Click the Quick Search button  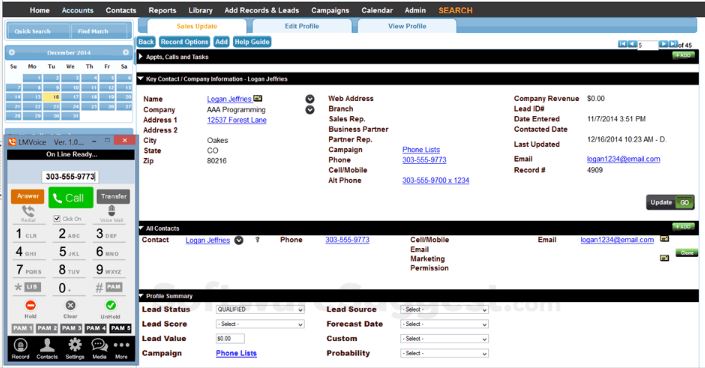(32, 31)
